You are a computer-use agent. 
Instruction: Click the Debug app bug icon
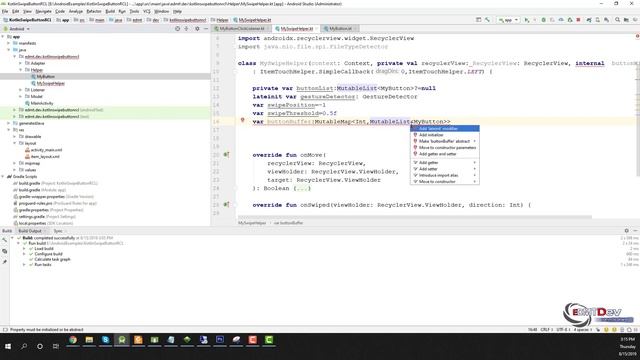point(543,20)
